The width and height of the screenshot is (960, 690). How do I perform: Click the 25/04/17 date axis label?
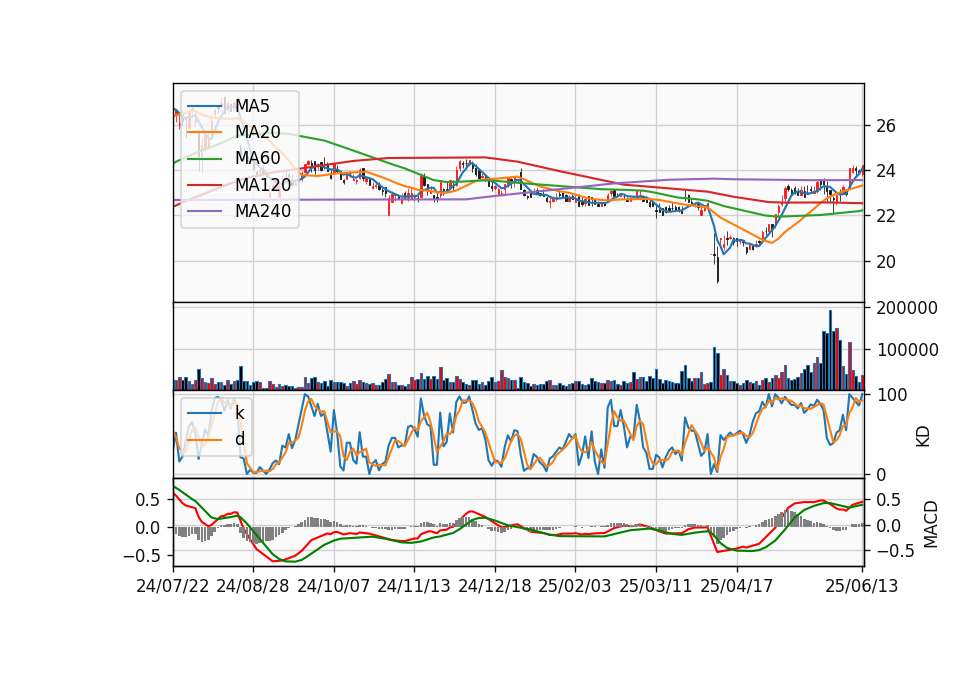tap(737, 586)
